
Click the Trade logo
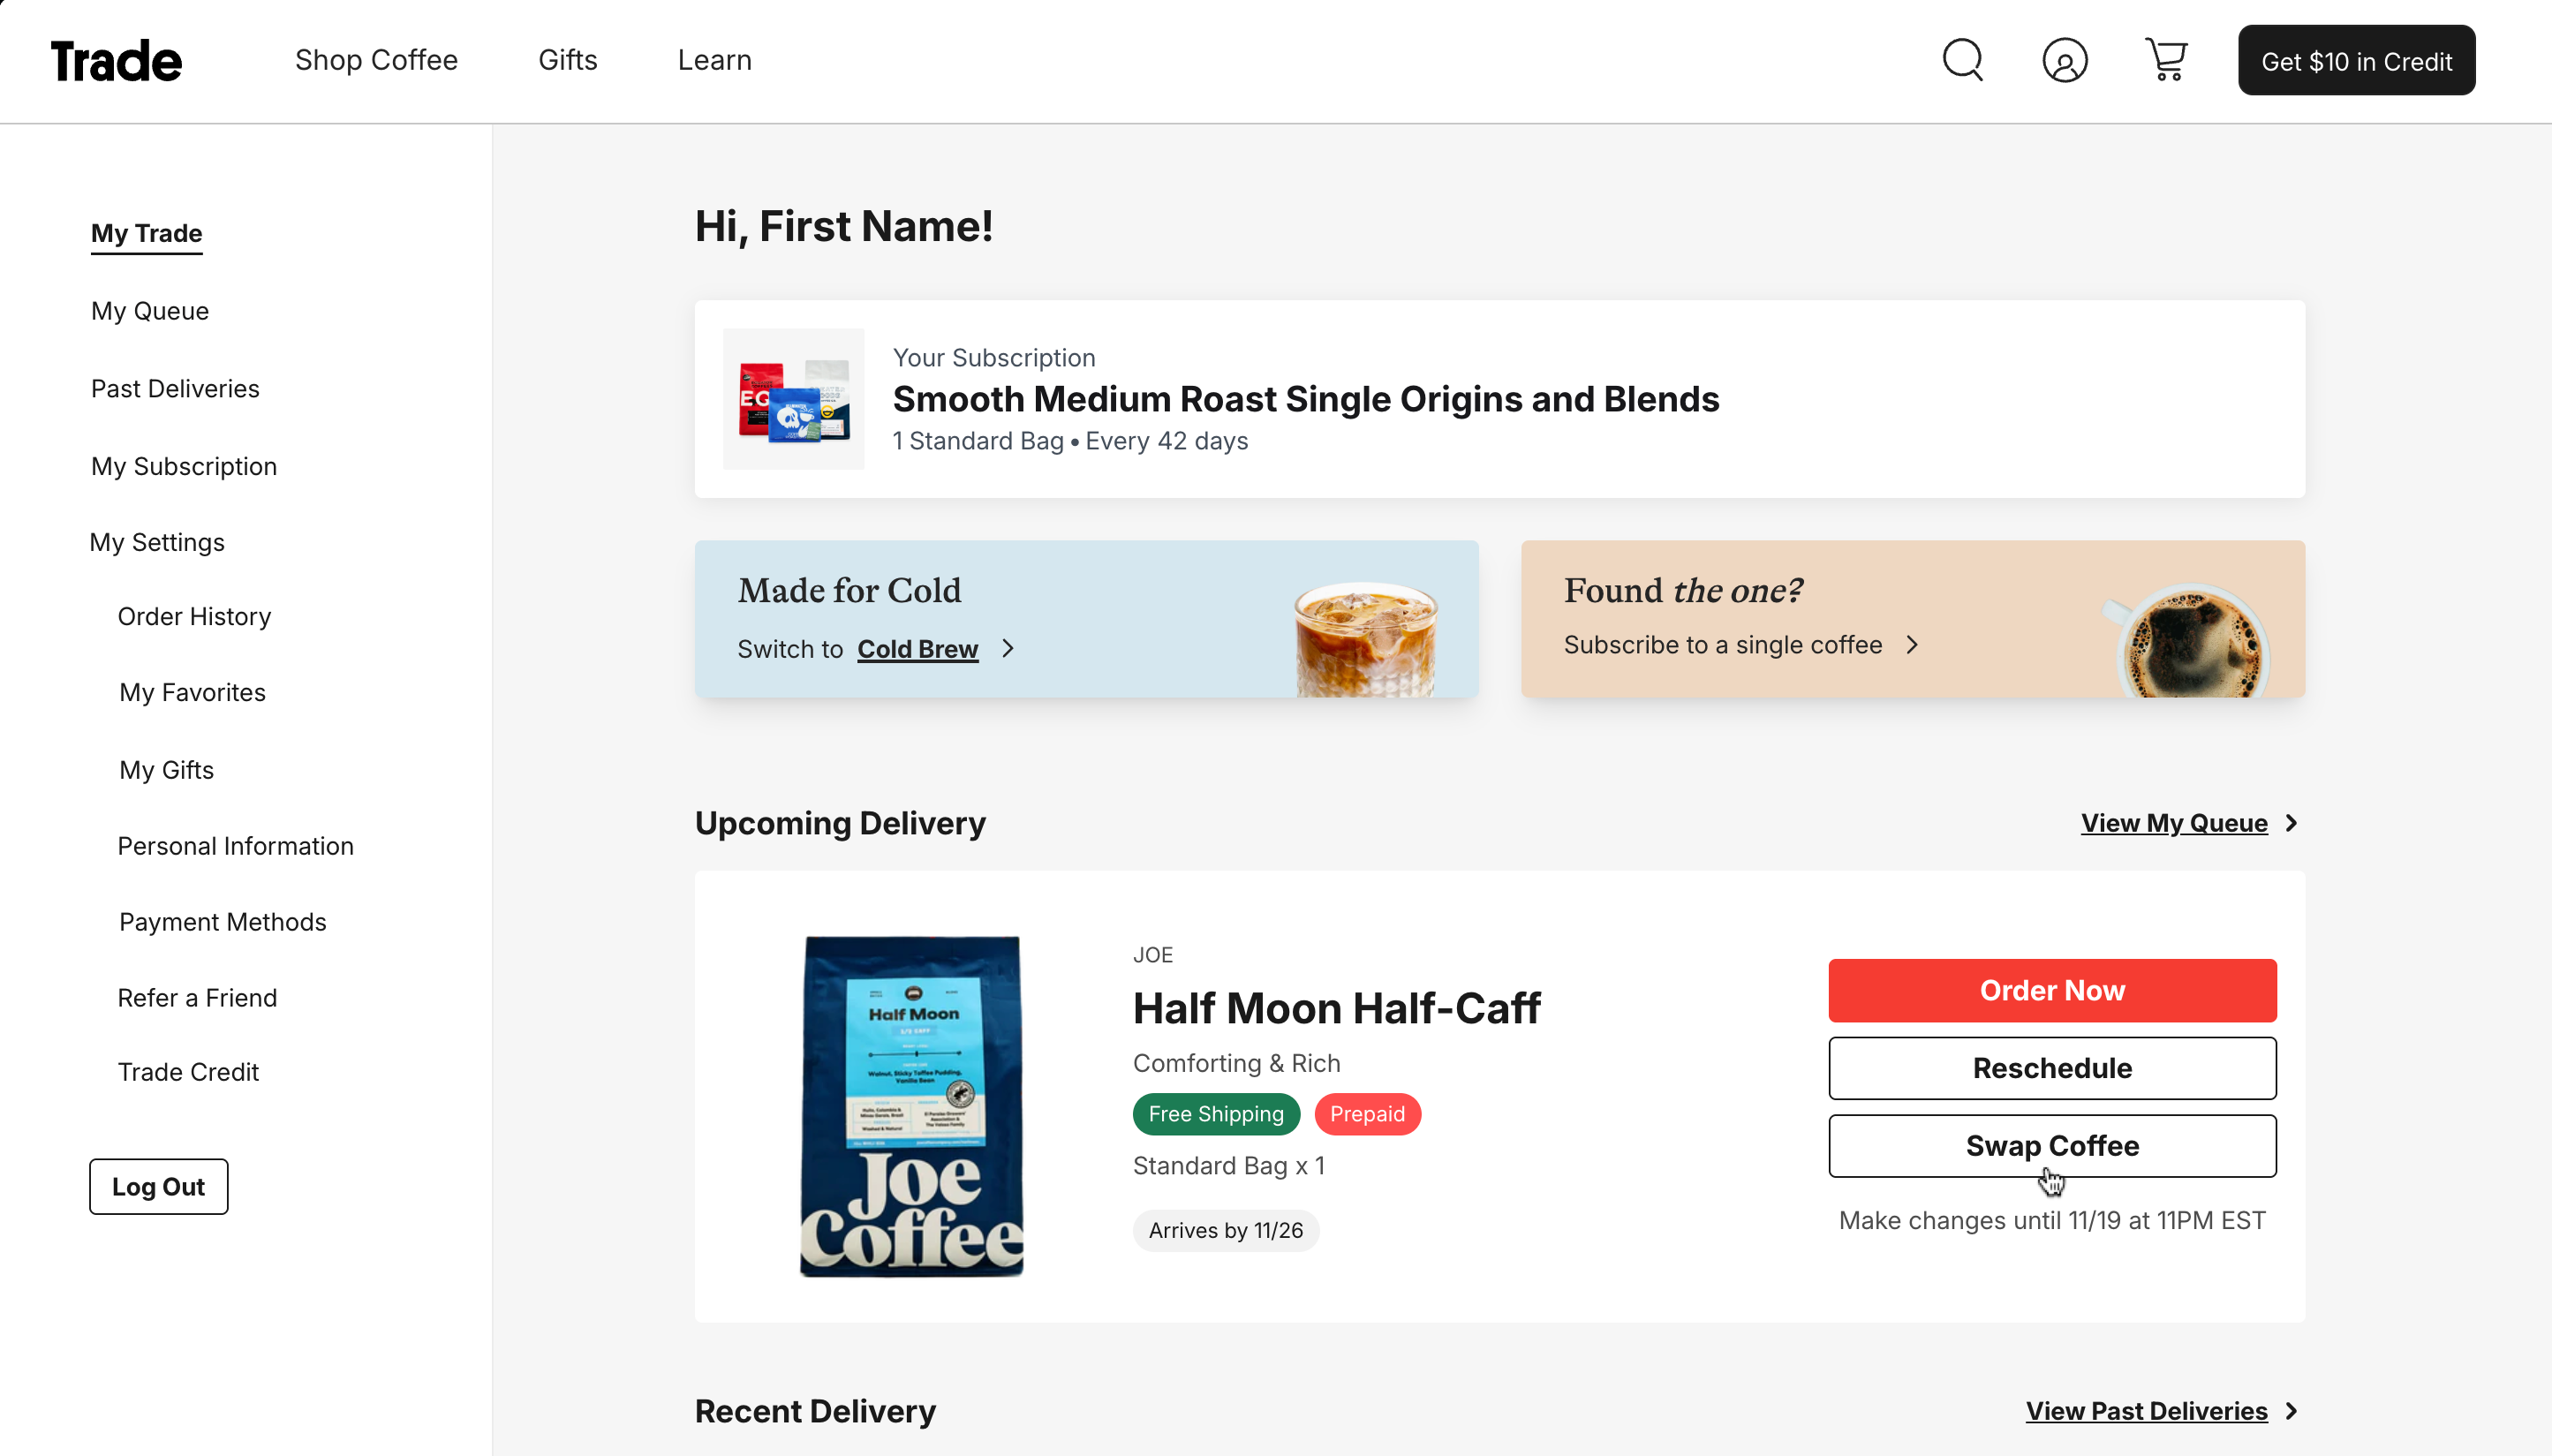116,61
